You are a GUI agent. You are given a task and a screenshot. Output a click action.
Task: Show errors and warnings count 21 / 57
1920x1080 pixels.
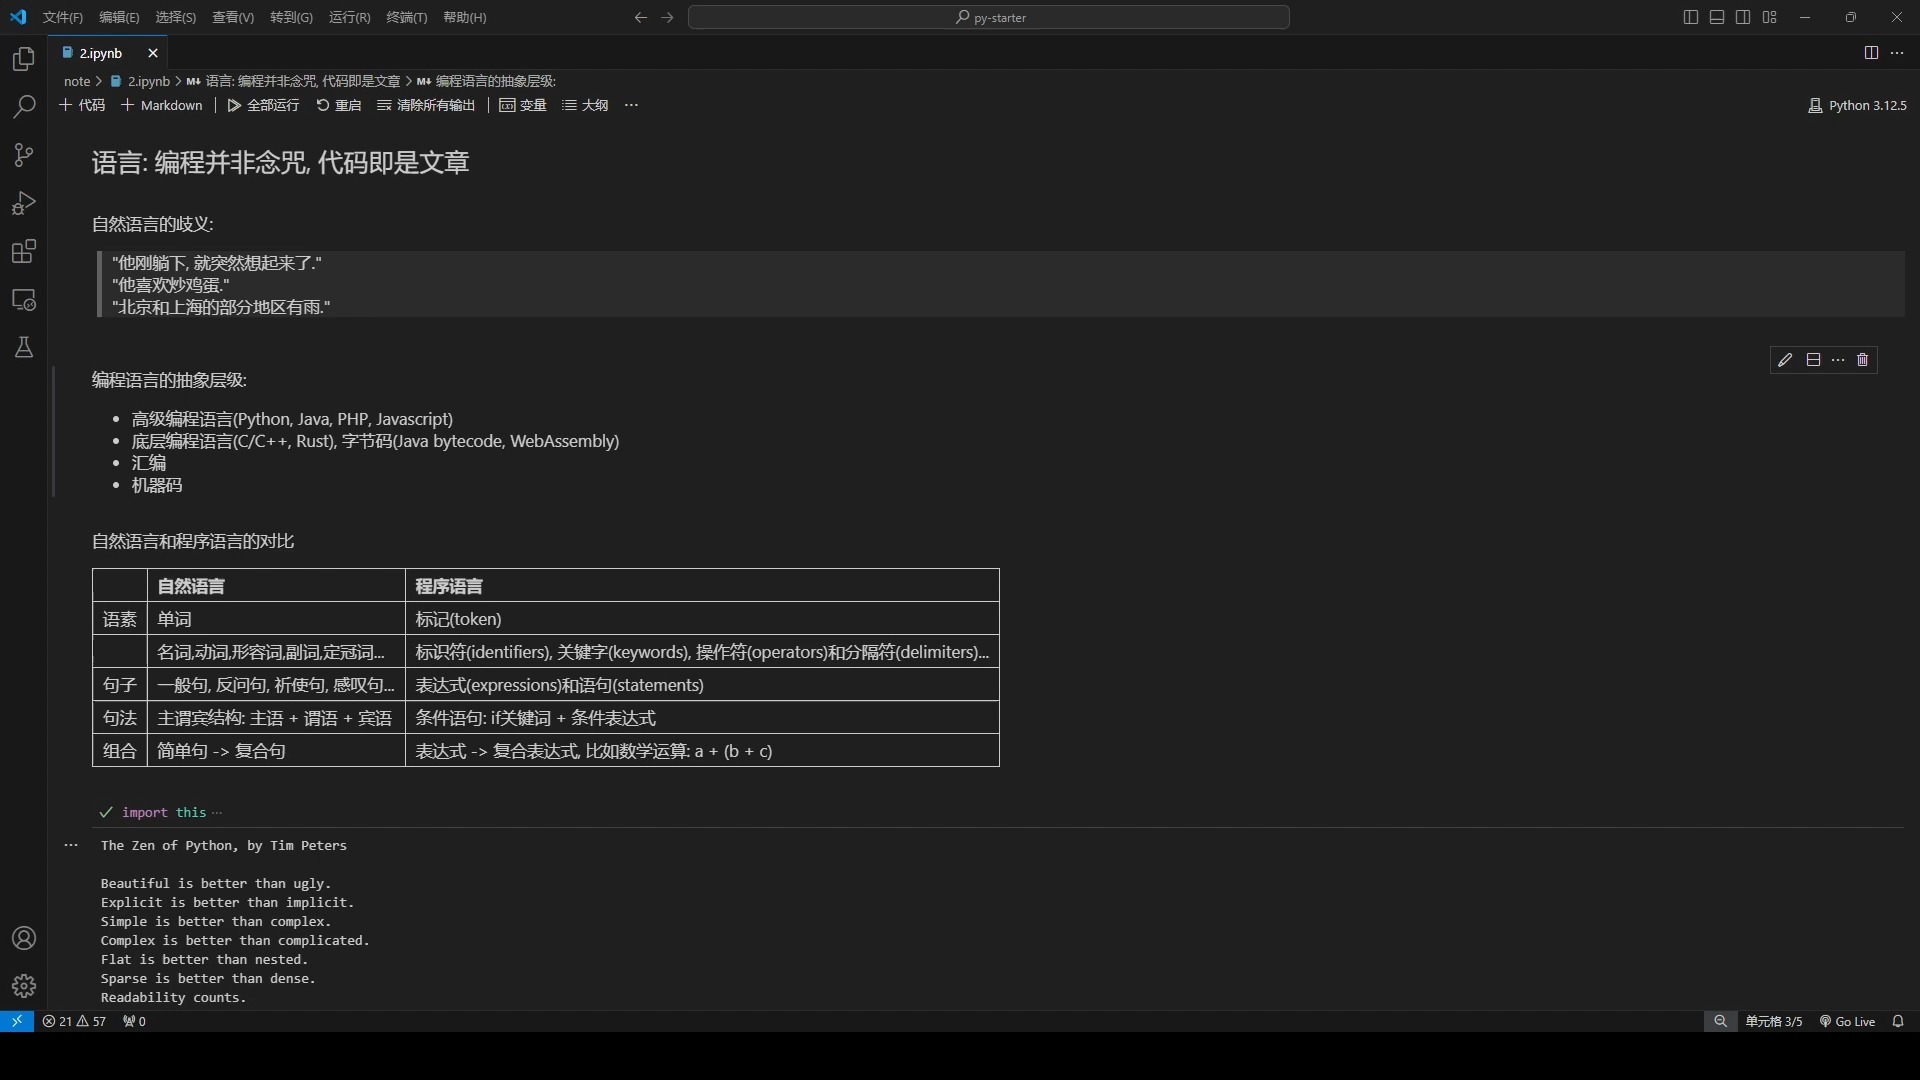74,1021
